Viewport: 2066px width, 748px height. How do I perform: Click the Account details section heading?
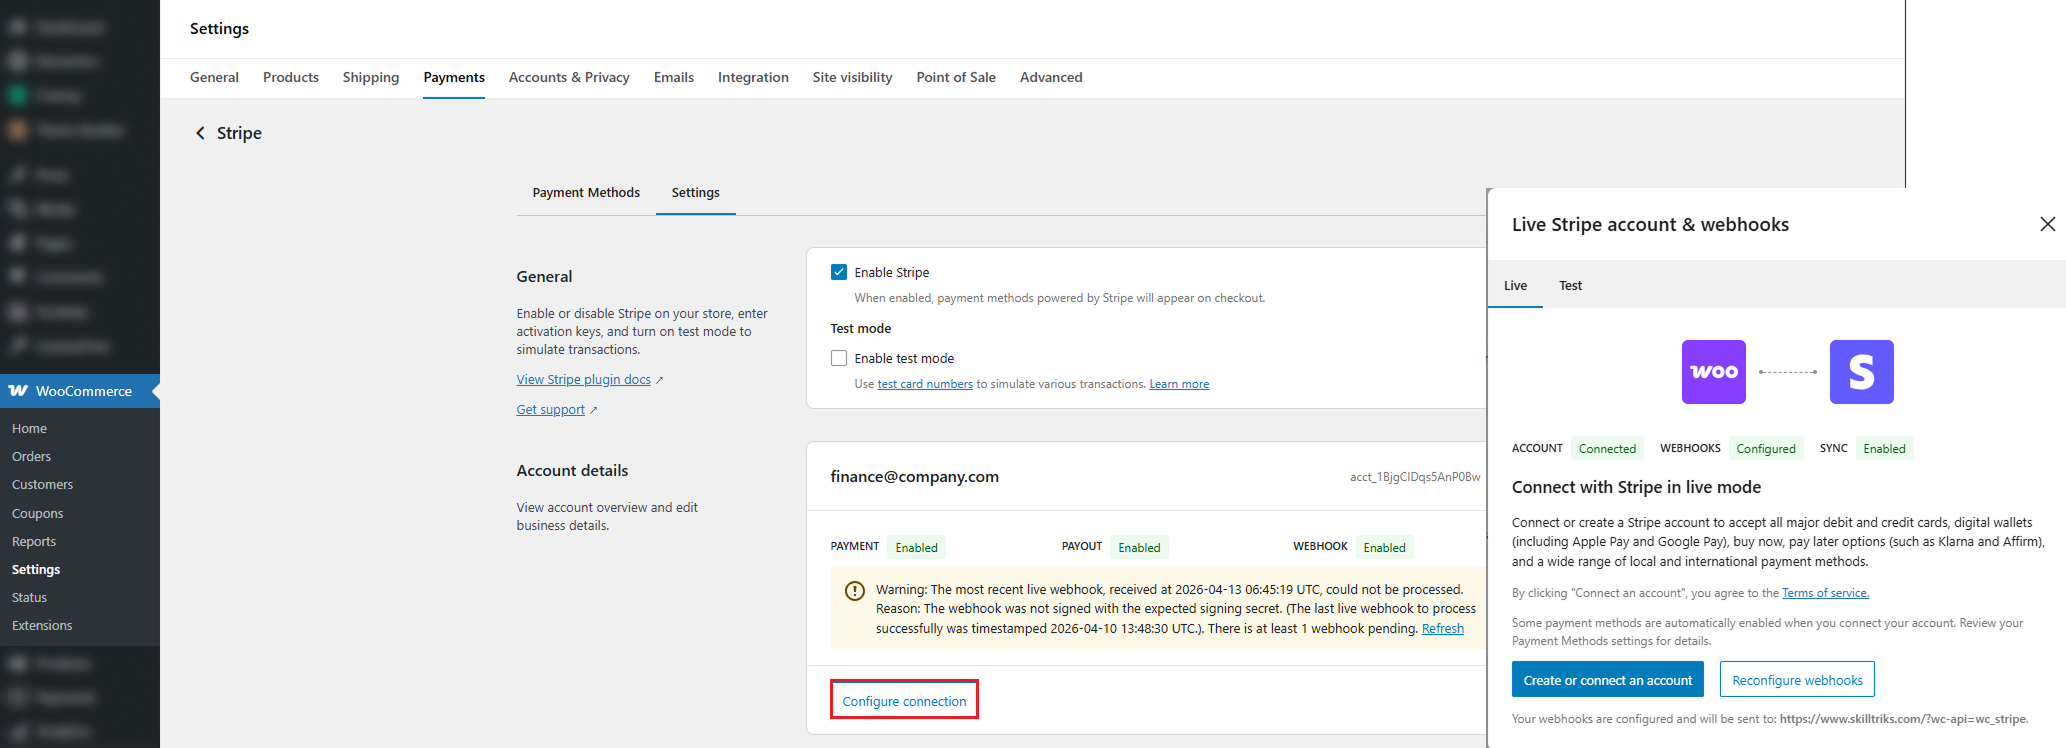click(572, 470)
